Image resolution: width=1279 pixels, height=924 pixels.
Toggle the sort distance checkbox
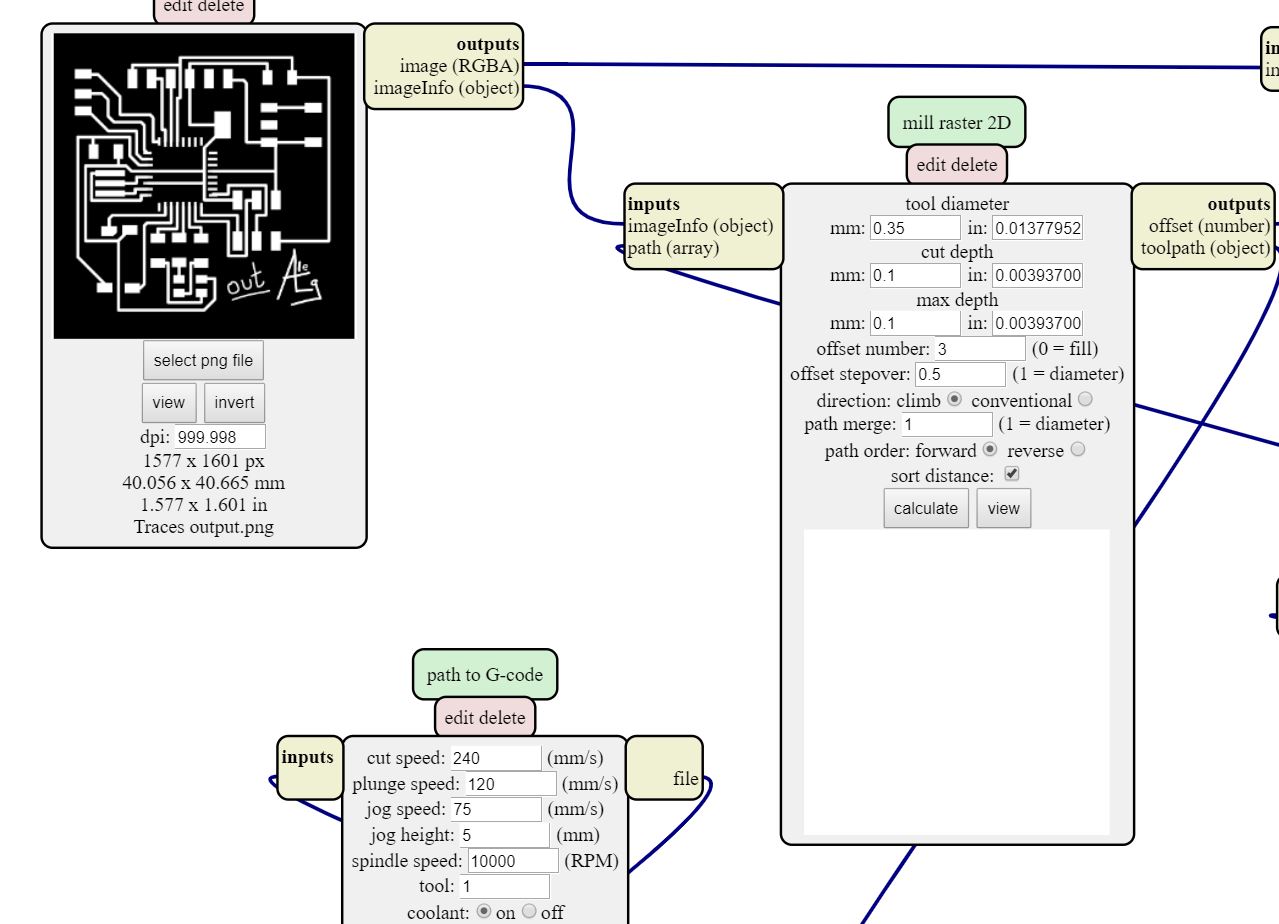[1011, 474]
